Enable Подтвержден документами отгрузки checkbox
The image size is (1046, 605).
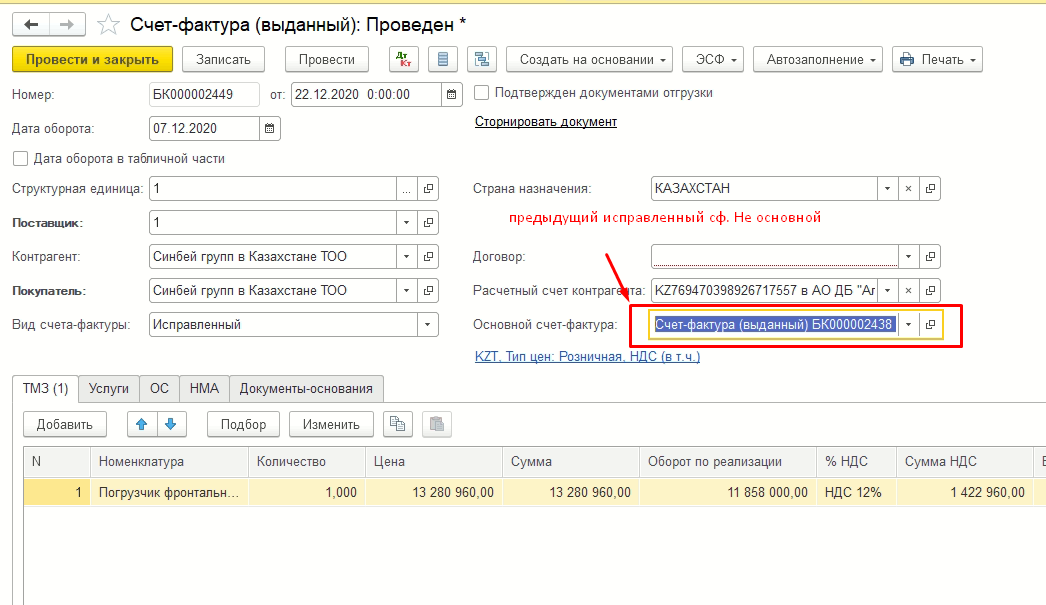[482, 93]
